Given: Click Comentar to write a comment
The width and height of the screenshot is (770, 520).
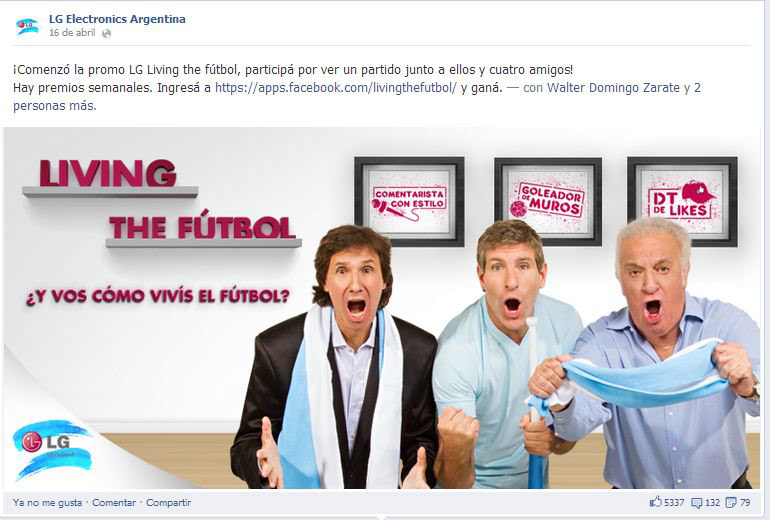Looking at the screenshot, I should (114, 502).
